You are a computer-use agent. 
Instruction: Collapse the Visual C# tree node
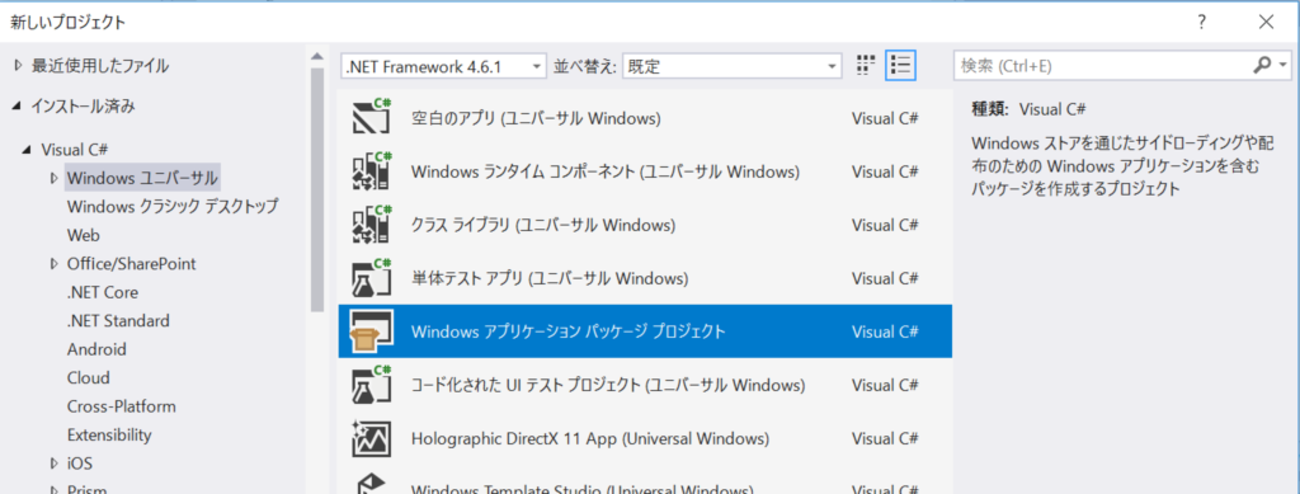pos(28,150)
